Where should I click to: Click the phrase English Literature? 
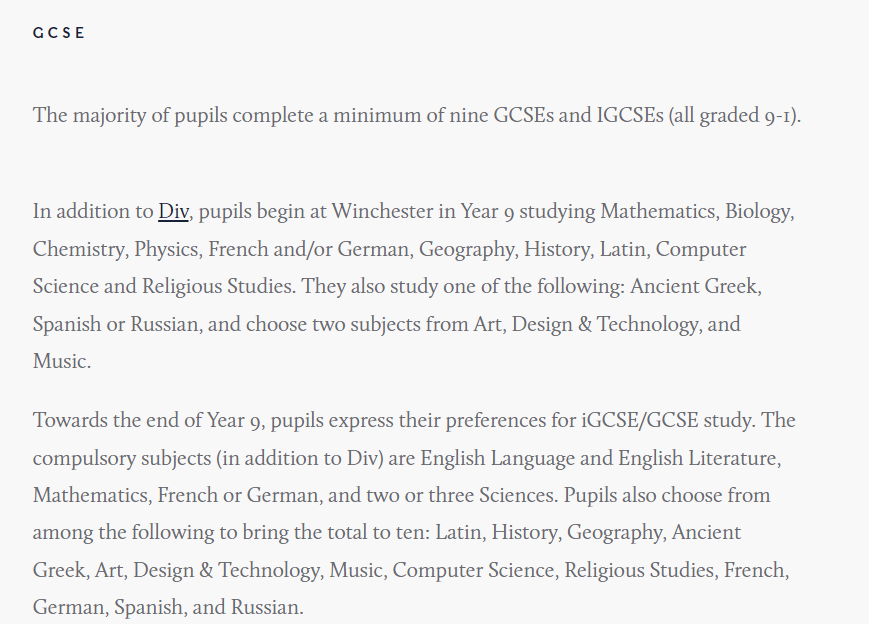point(699,458)
